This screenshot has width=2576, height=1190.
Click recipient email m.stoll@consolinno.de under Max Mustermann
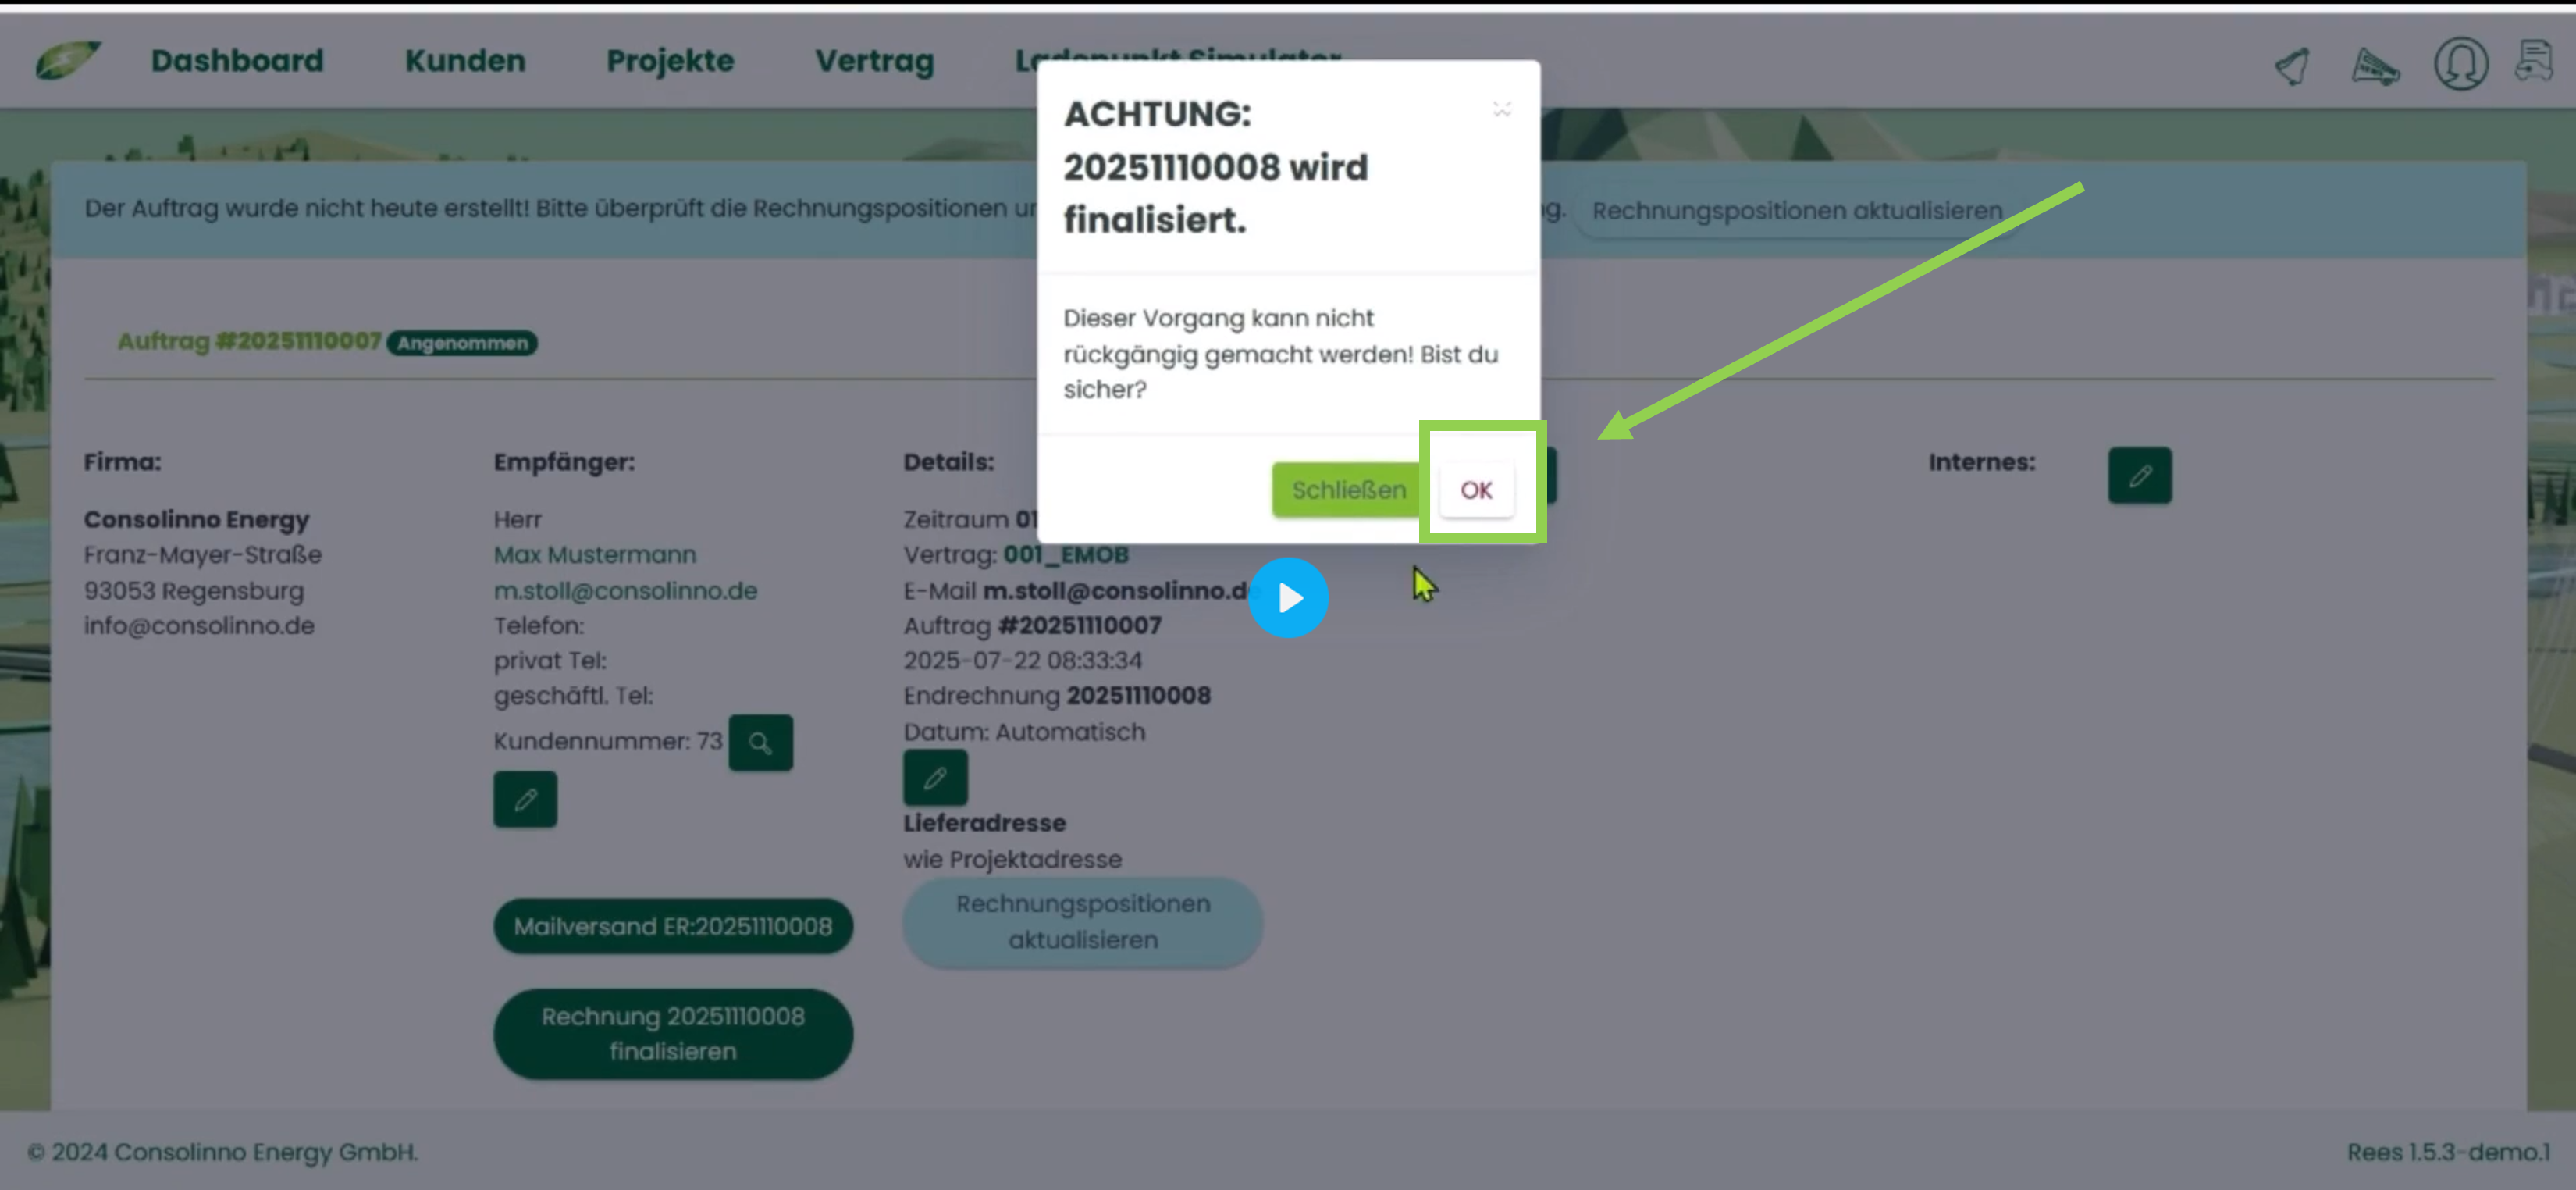625,590
